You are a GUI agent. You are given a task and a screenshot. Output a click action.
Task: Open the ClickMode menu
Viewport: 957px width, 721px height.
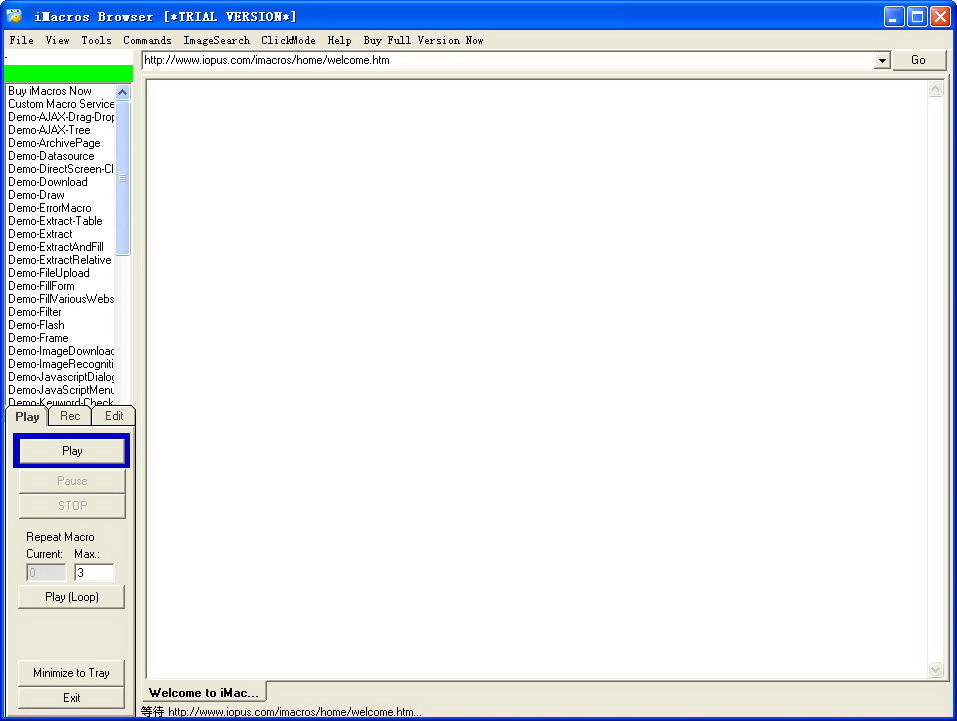tap(288, 41)
